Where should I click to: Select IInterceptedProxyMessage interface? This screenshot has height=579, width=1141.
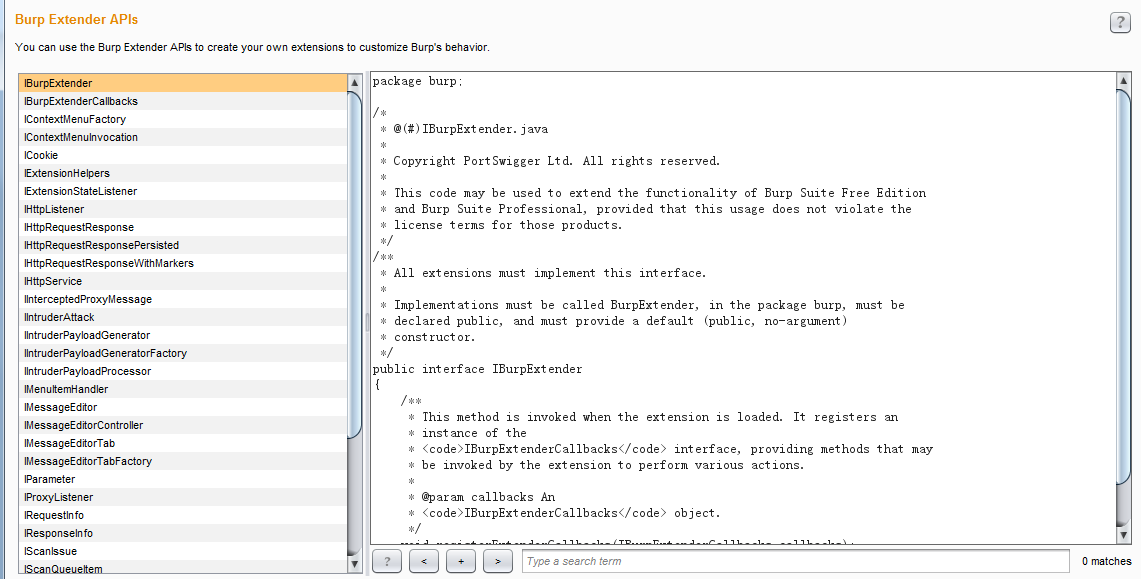183,299
